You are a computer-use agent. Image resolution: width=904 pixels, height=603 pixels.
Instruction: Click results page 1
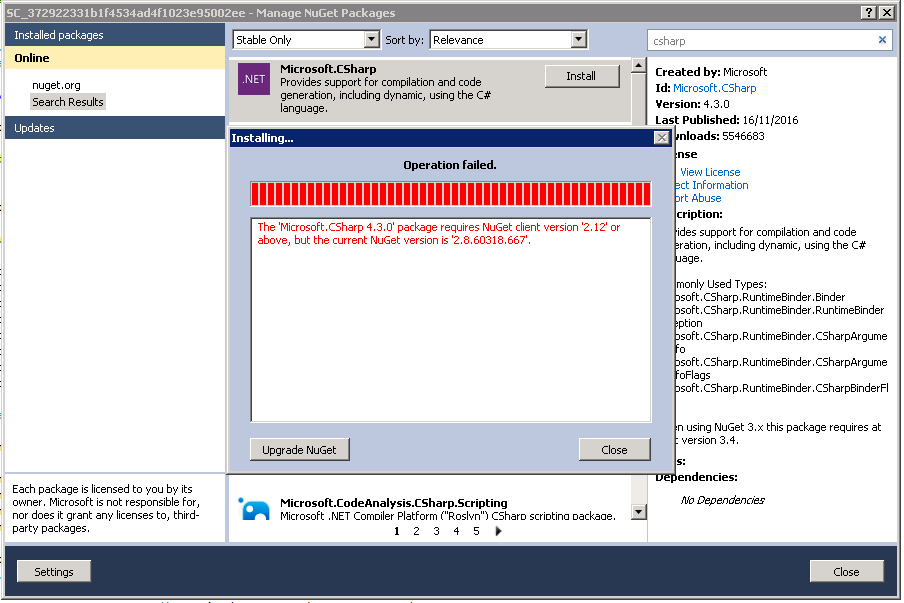397,531
